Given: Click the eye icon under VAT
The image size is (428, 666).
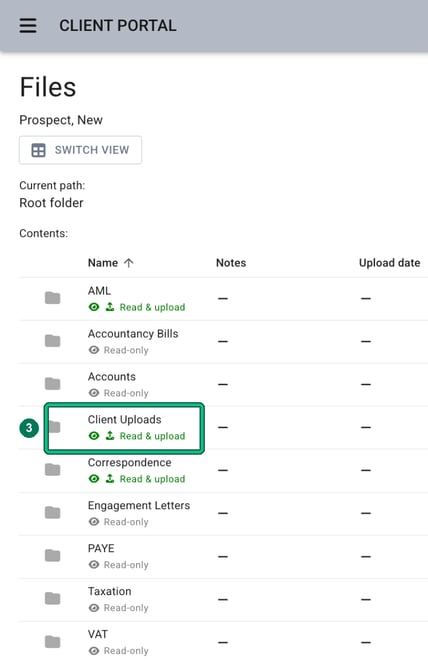Looking at the screenshot, I should (x=94, y=651).
